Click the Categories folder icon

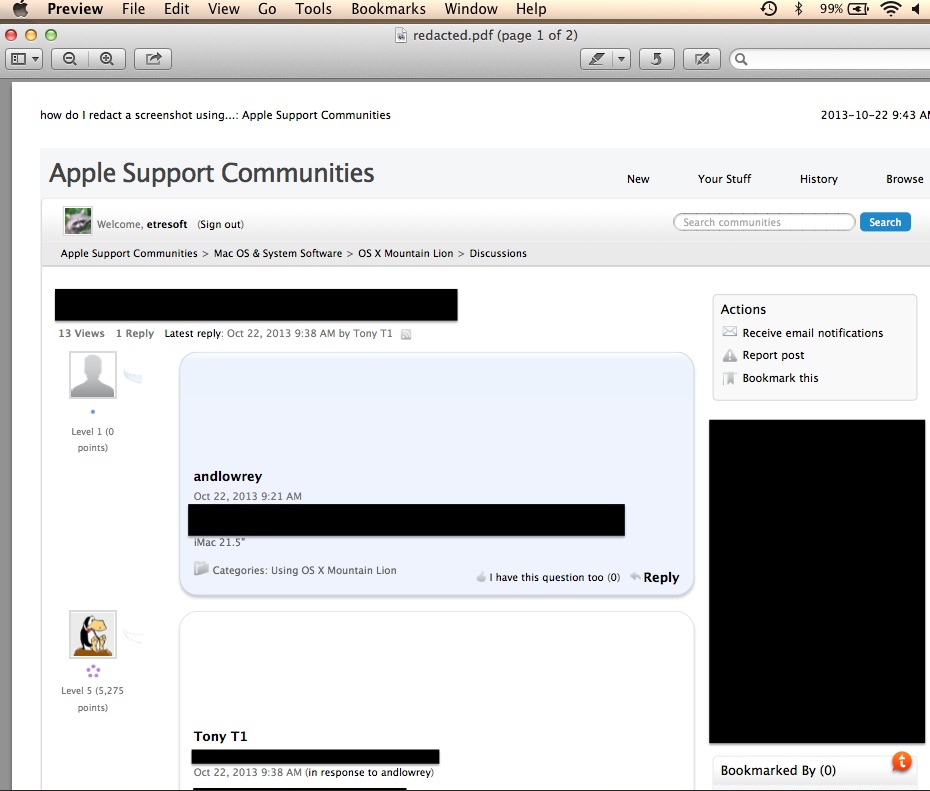(x=201, y=569)
